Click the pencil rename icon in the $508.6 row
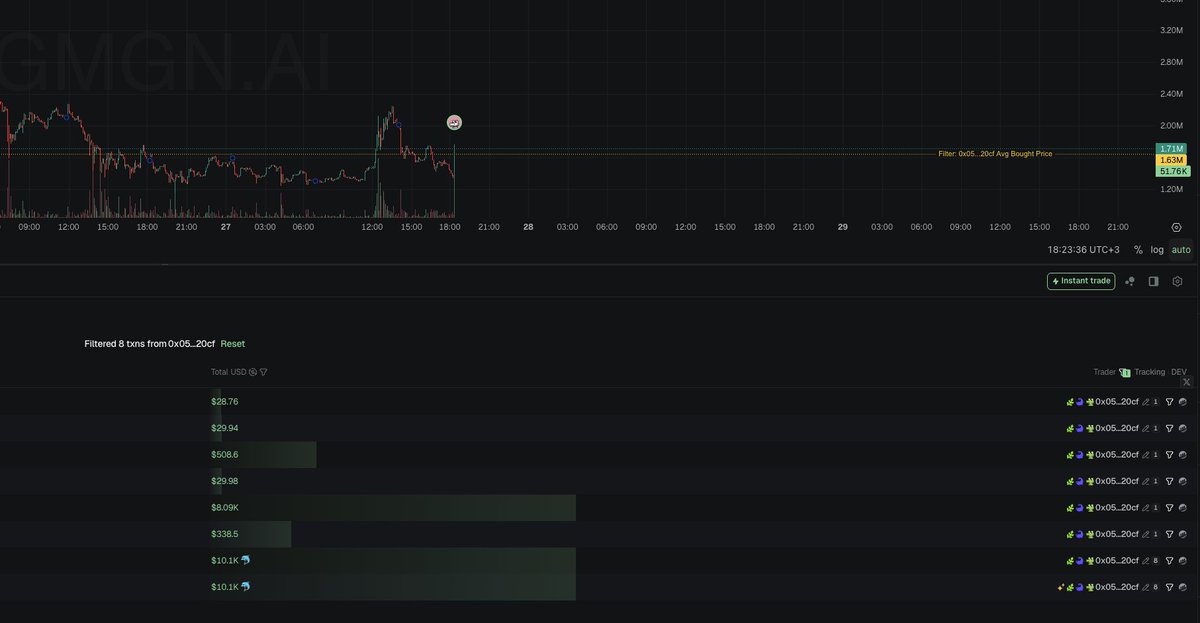Image resolution: width=1200 pixels, height=623 pixels. coord(1146,455)
